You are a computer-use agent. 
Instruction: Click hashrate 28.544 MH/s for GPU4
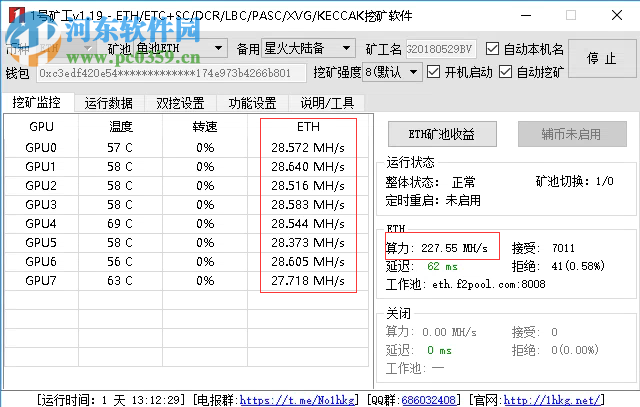[x=308, y=224]
